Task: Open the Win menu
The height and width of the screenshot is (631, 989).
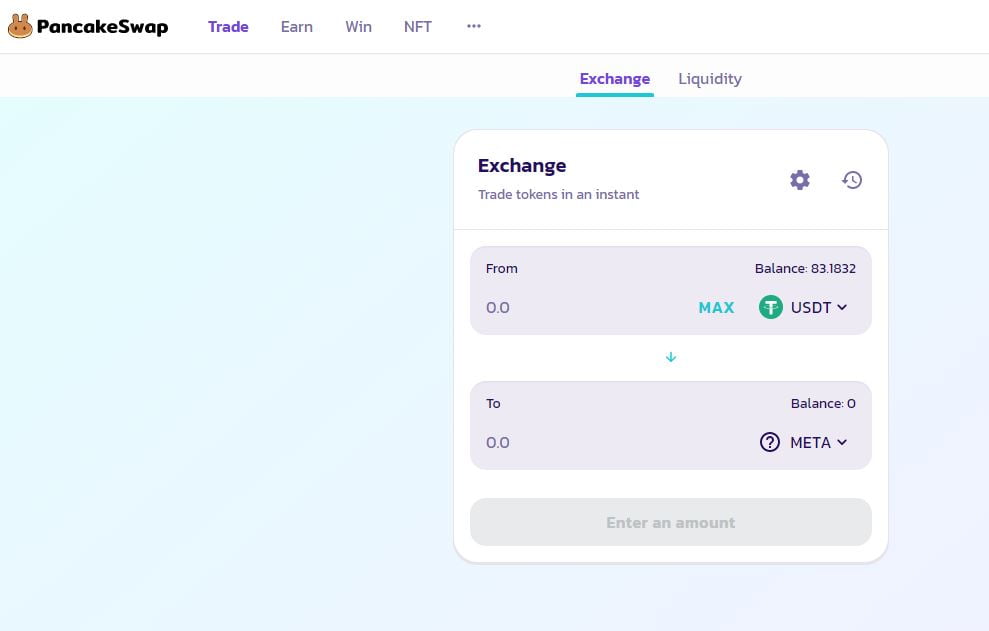Action: 358,27
